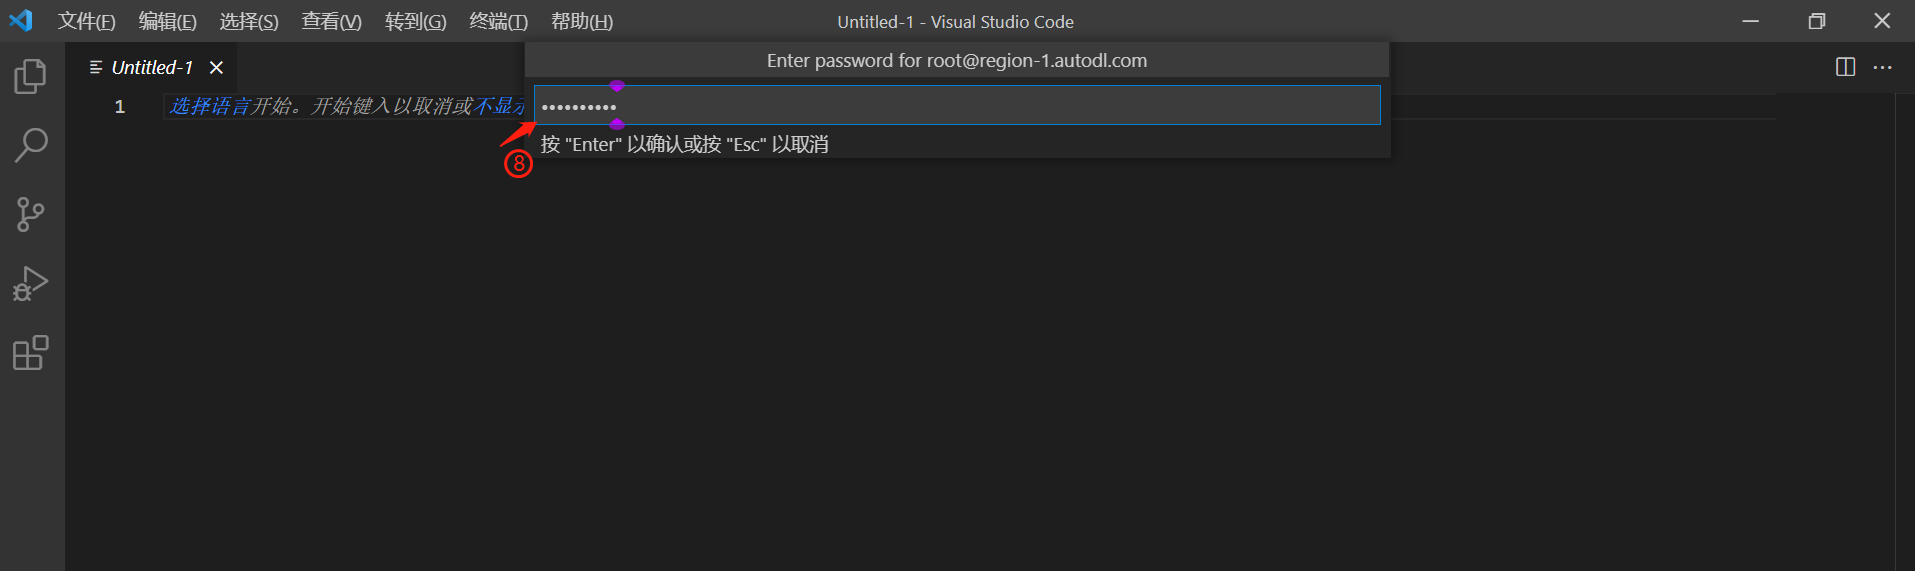The width and height of the screenshot is (1915, 571).
Task: Open the 帮助(H) menu
Action: coord(582,21)
